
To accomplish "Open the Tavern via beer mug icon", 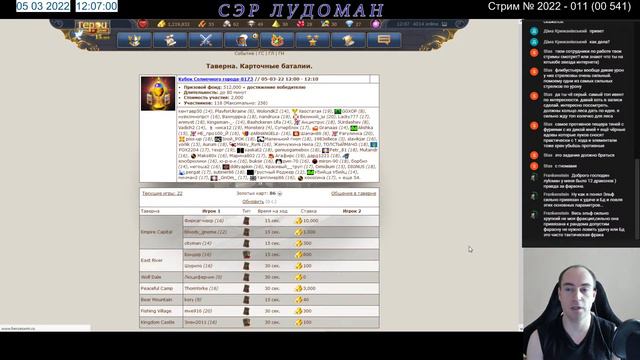I will [242, 40].
